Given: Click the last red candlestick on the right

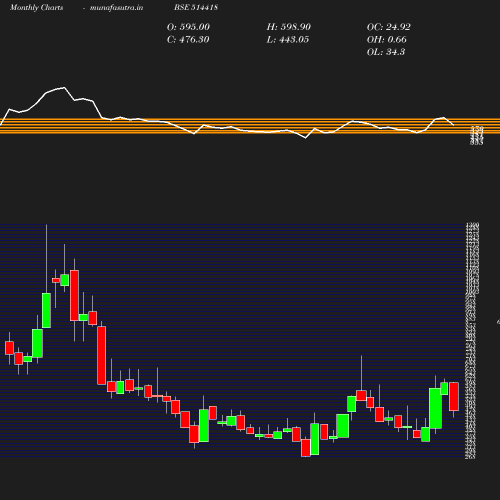Looking at the screenshot, I should [454, 396].
